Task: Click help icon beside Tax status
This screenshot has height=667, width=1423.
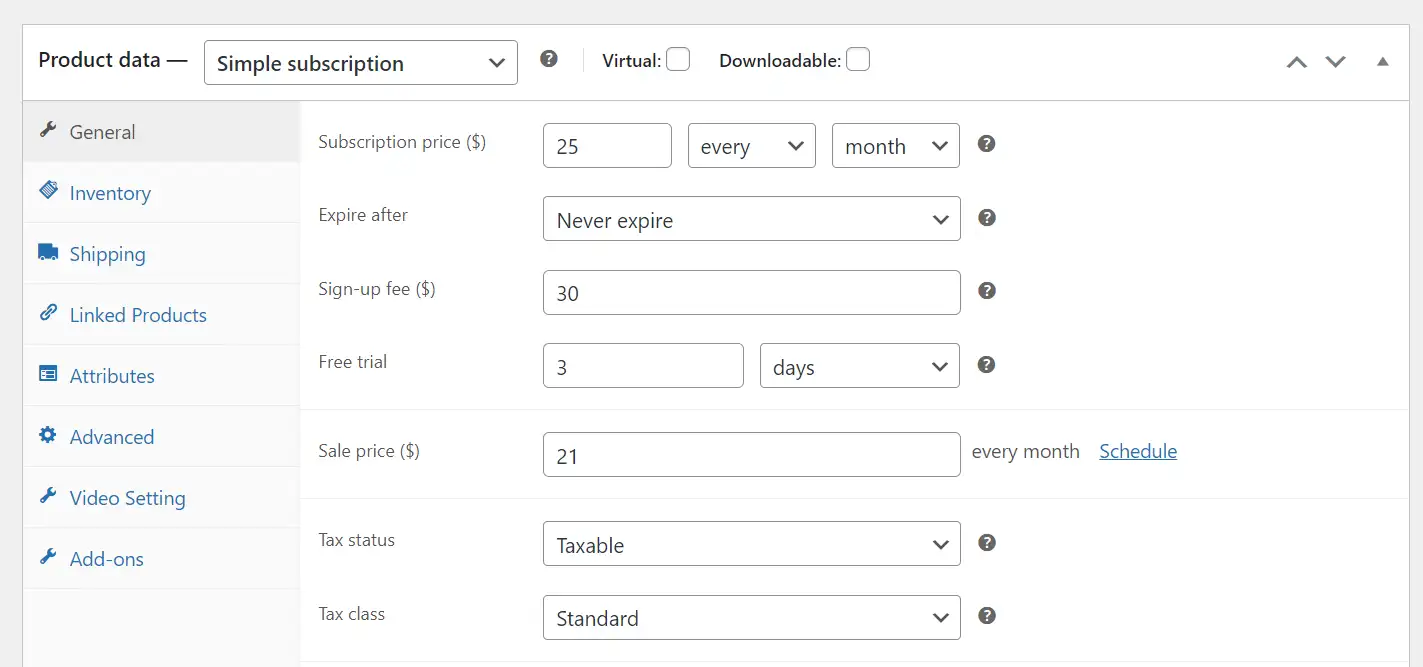Action: click(x=986, y=543)
